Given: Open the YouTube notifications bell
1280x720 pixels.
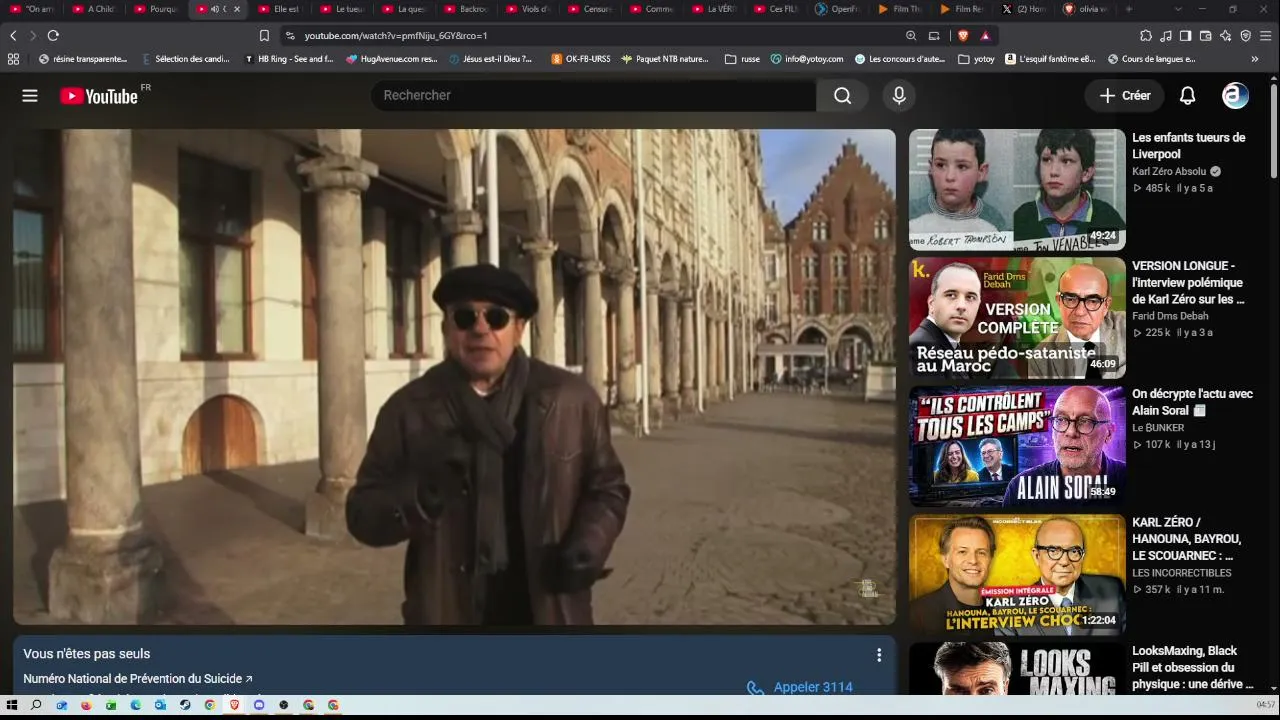Looking at the screenshot, I should coord(1188,96).
